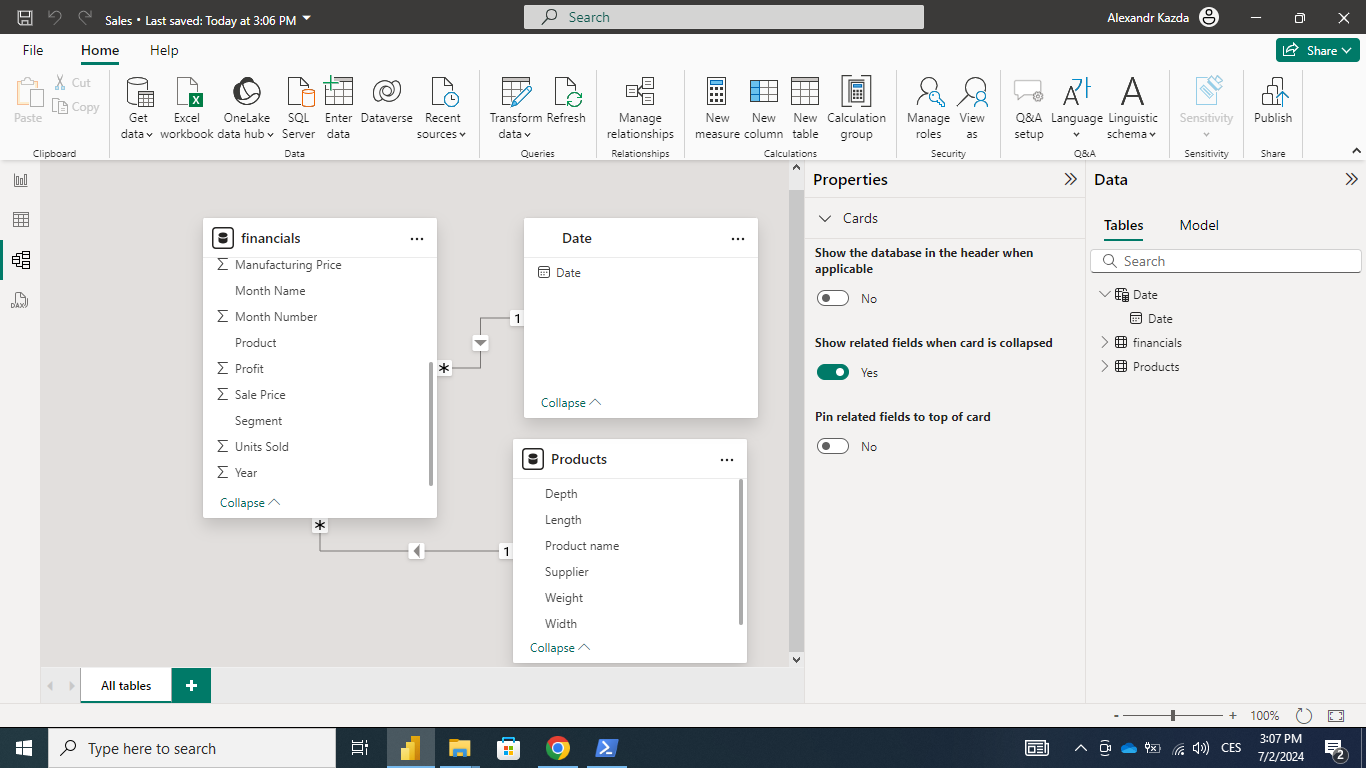Viewport: 1366px width, 768px height.
Task: Click the title bar Search box
Action: click(x=724, y=17)
